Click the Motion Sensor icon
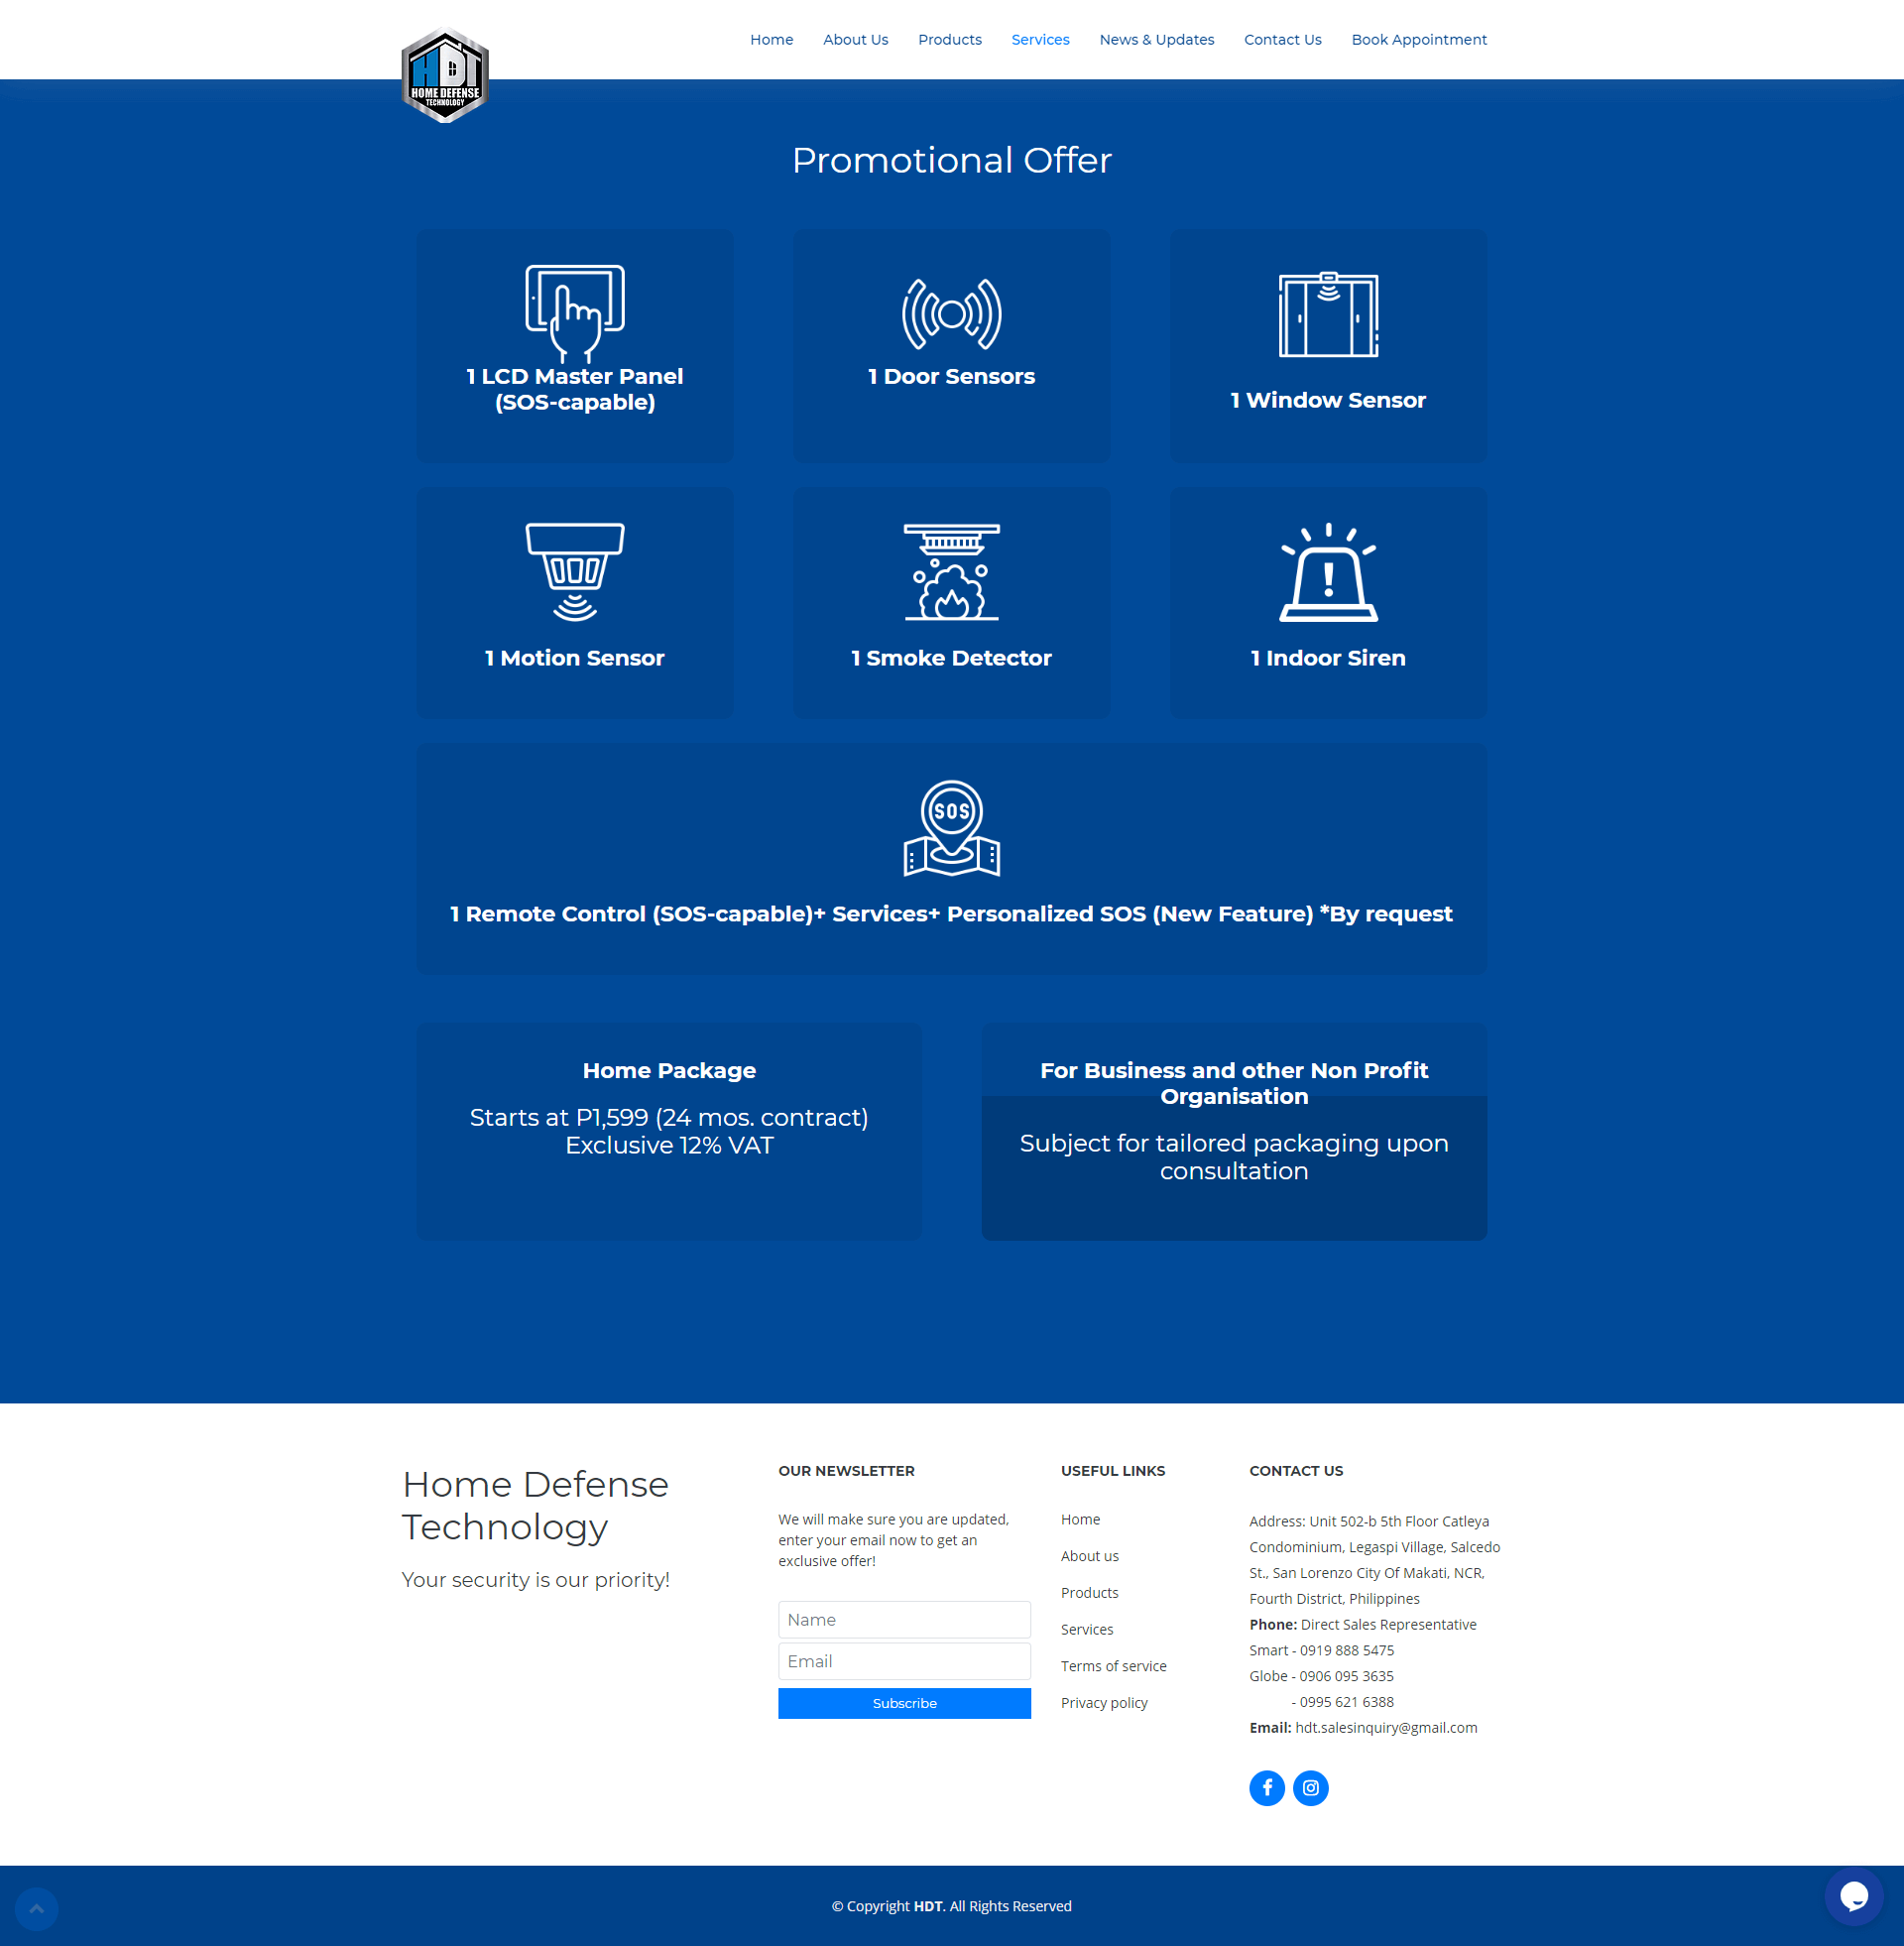This screenshot has height=1946, width=1904. [575, 571]
